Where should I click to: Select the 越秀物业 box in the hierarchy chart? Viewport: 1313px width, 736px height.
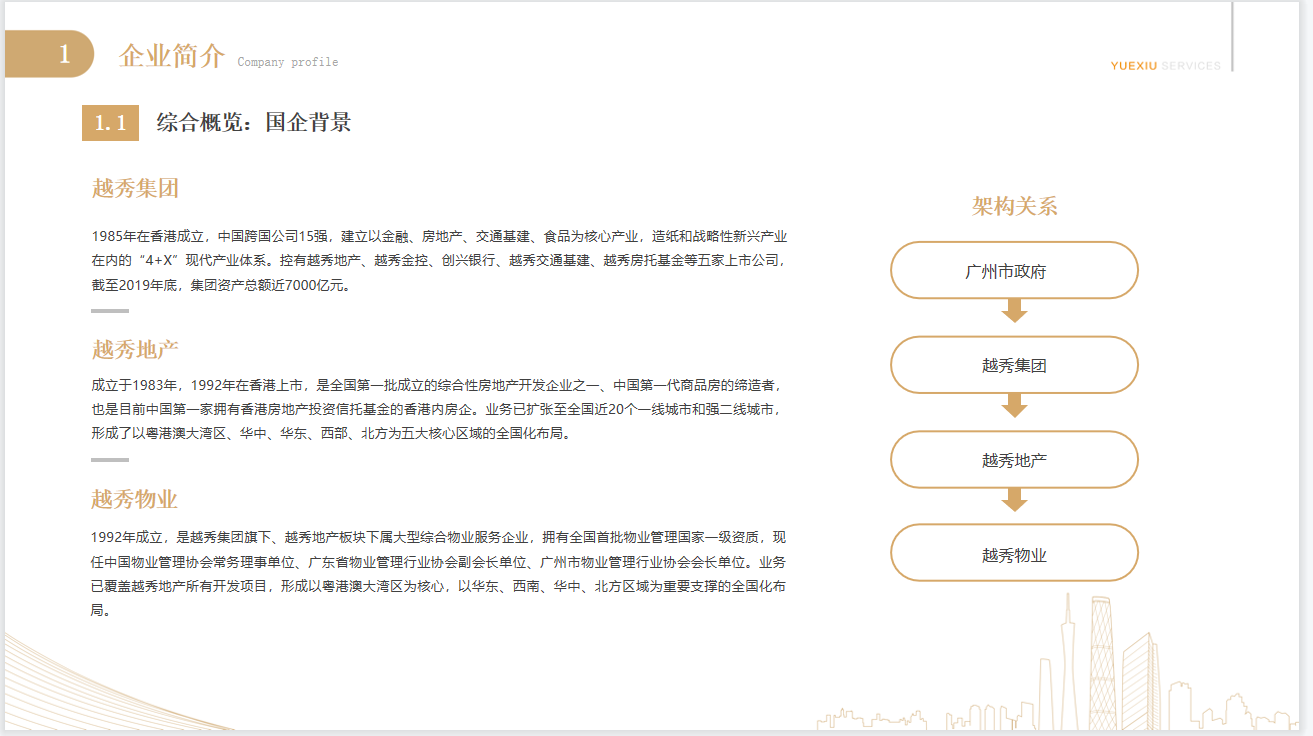coord(1014,554)
